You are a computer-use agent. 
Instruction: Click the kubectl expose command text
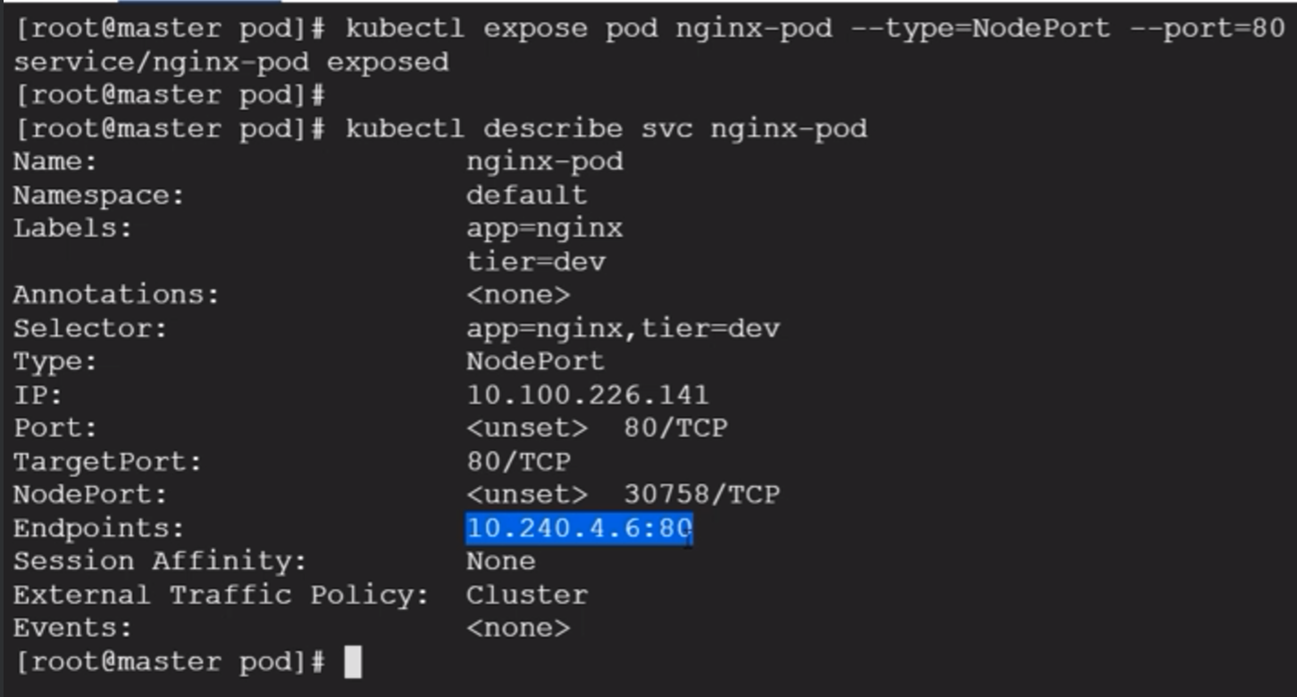coord(814,28)
